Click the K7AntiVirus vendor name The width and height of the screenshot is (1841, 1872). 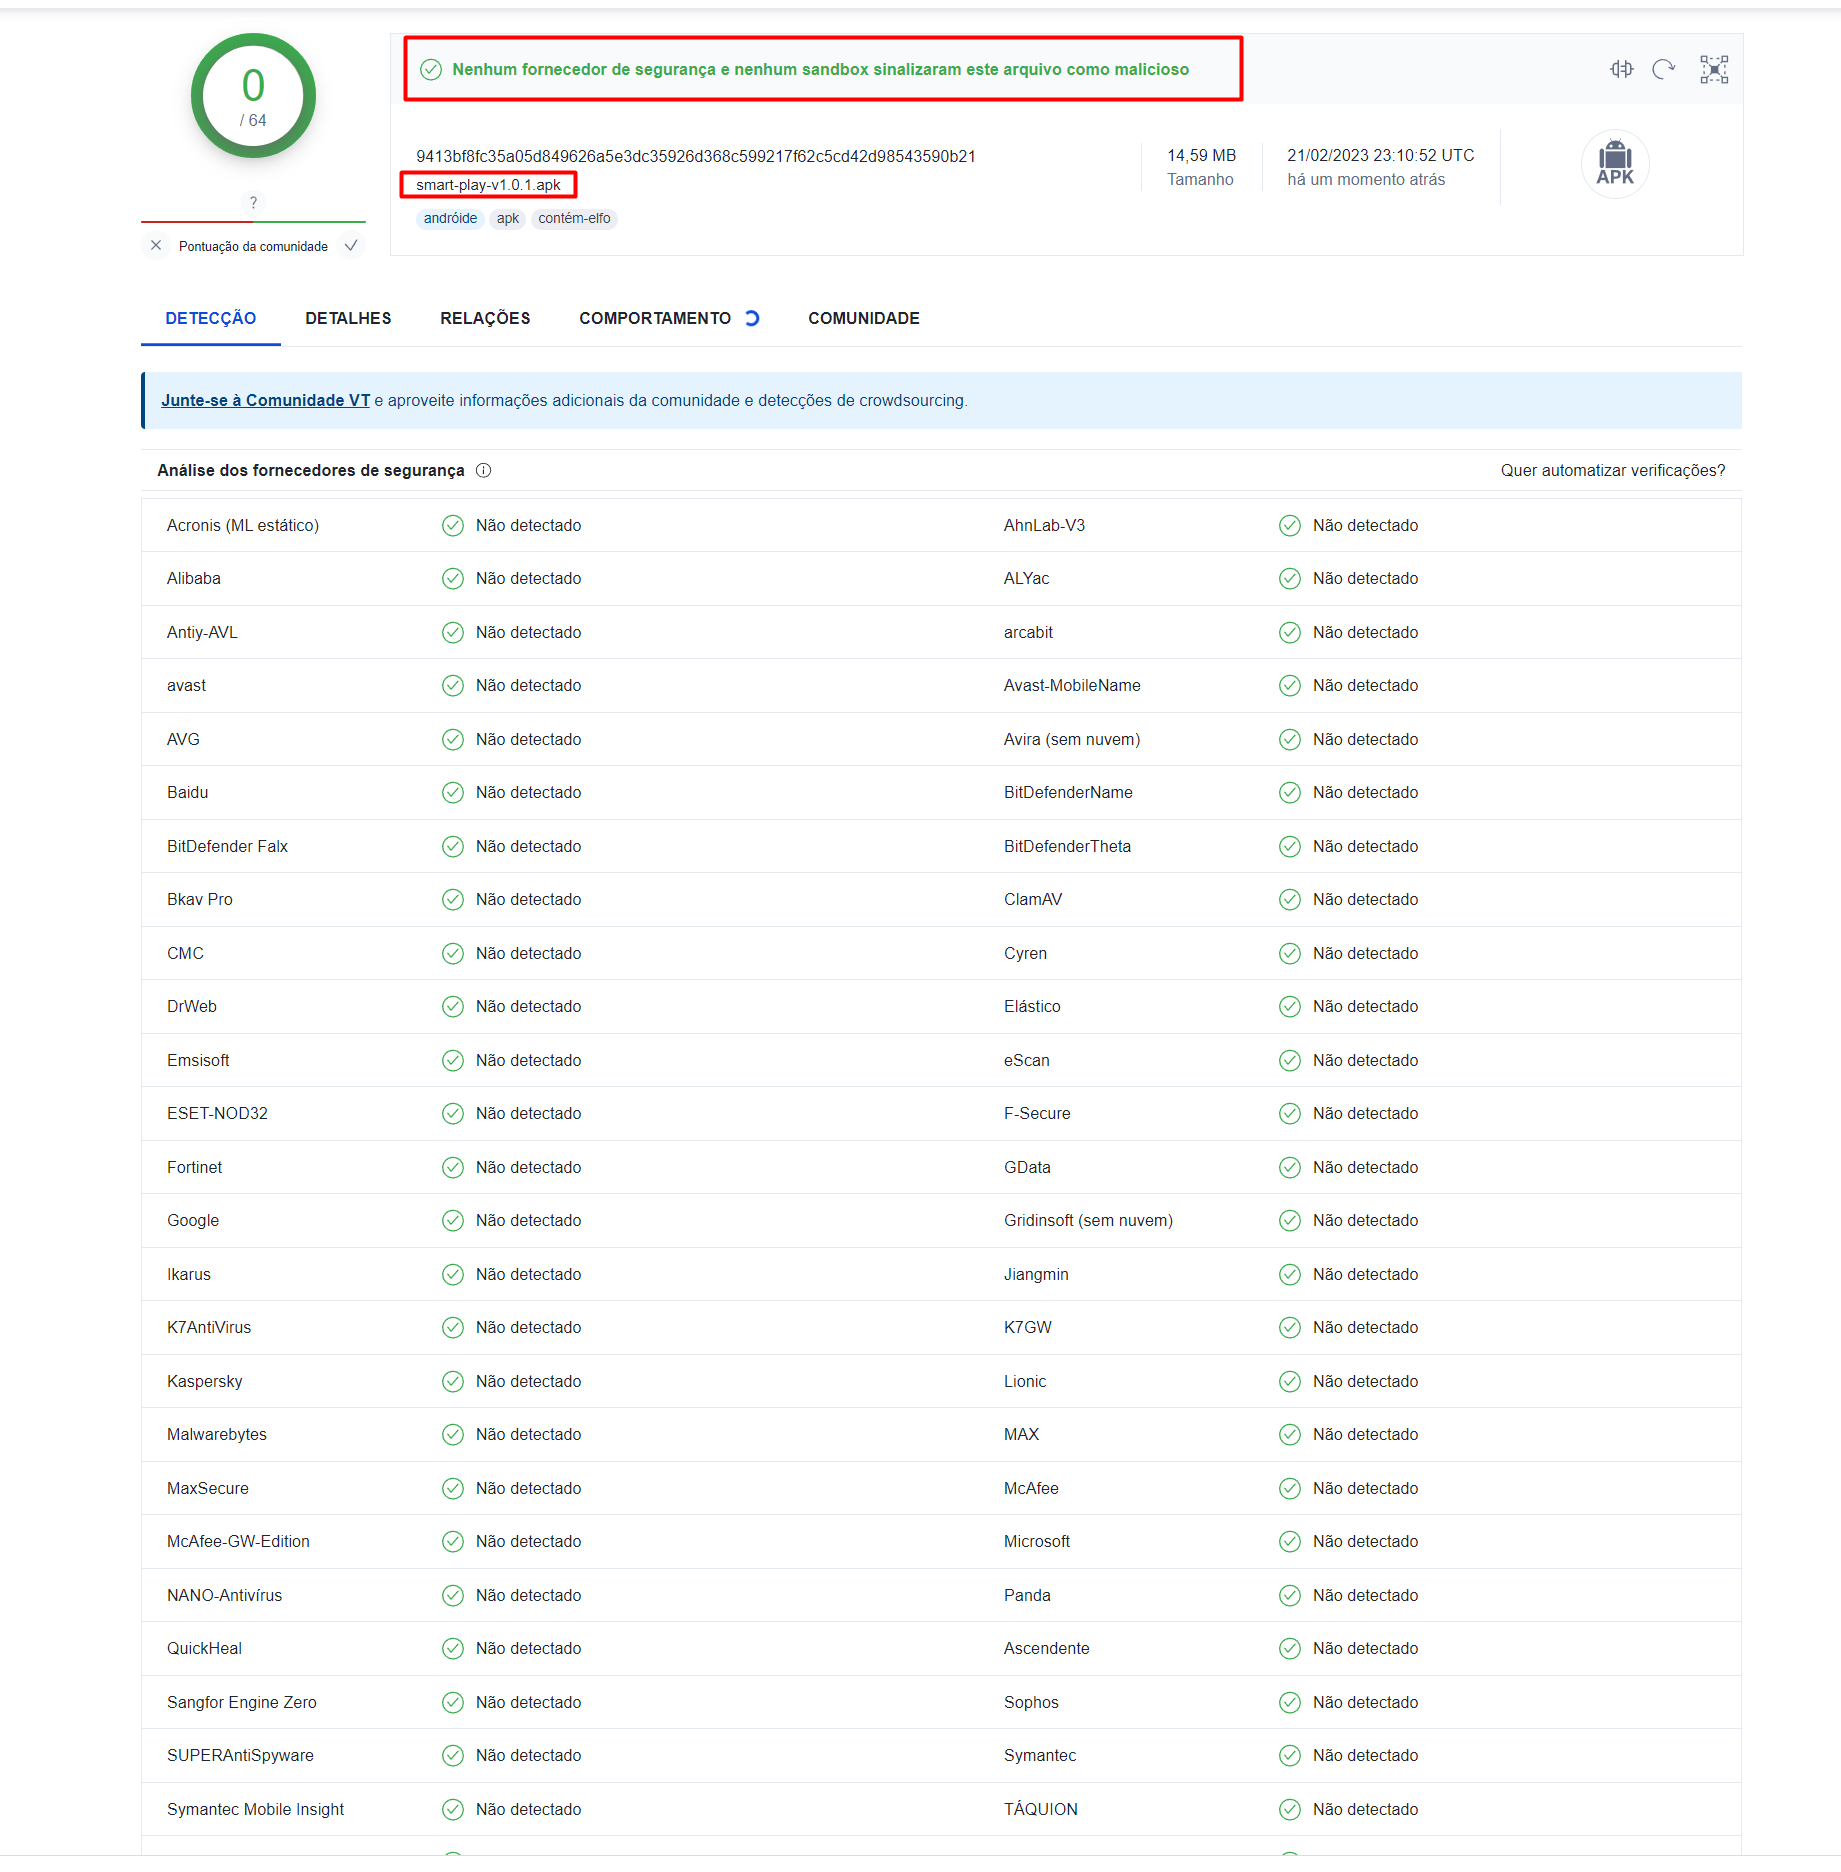click(209, 1327)
